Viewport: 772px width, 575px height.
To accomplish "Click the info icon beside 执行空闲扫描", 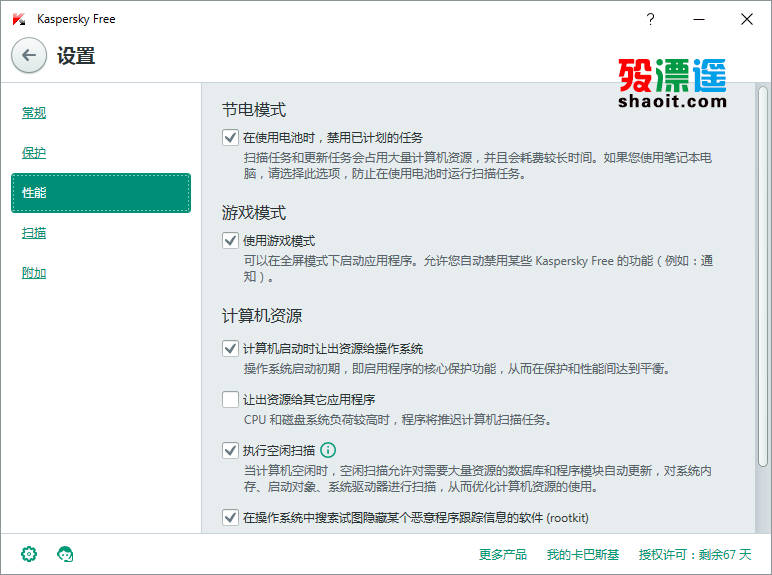I will pos(328,450).
